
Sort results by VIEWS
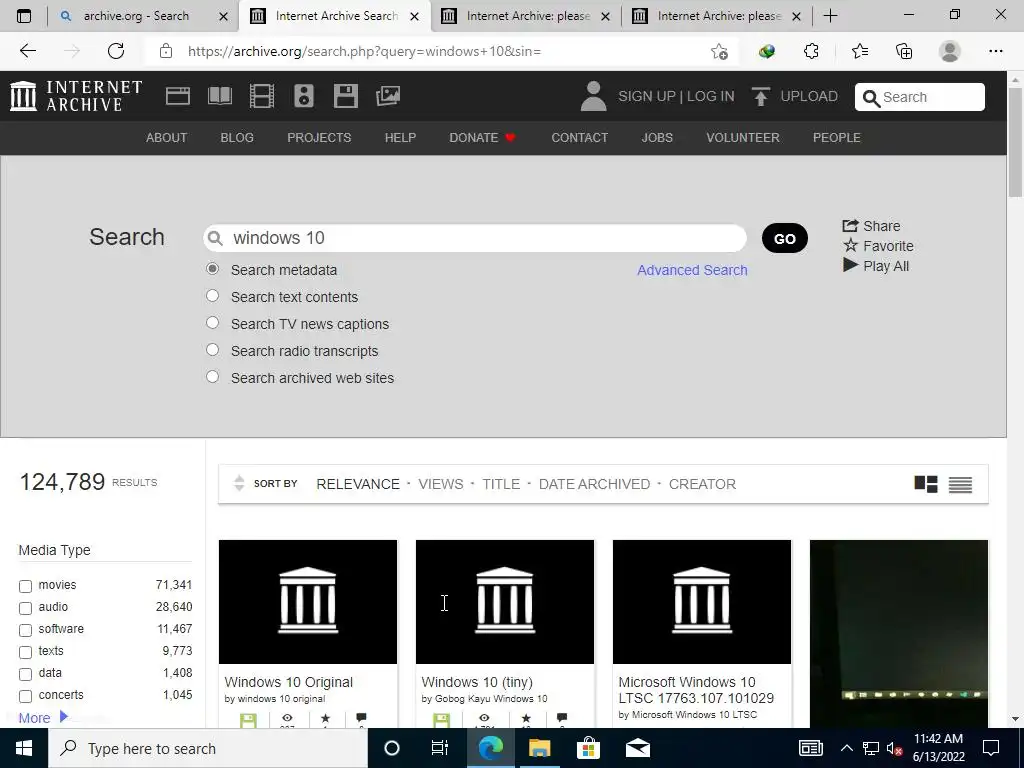tap(441, 484)
